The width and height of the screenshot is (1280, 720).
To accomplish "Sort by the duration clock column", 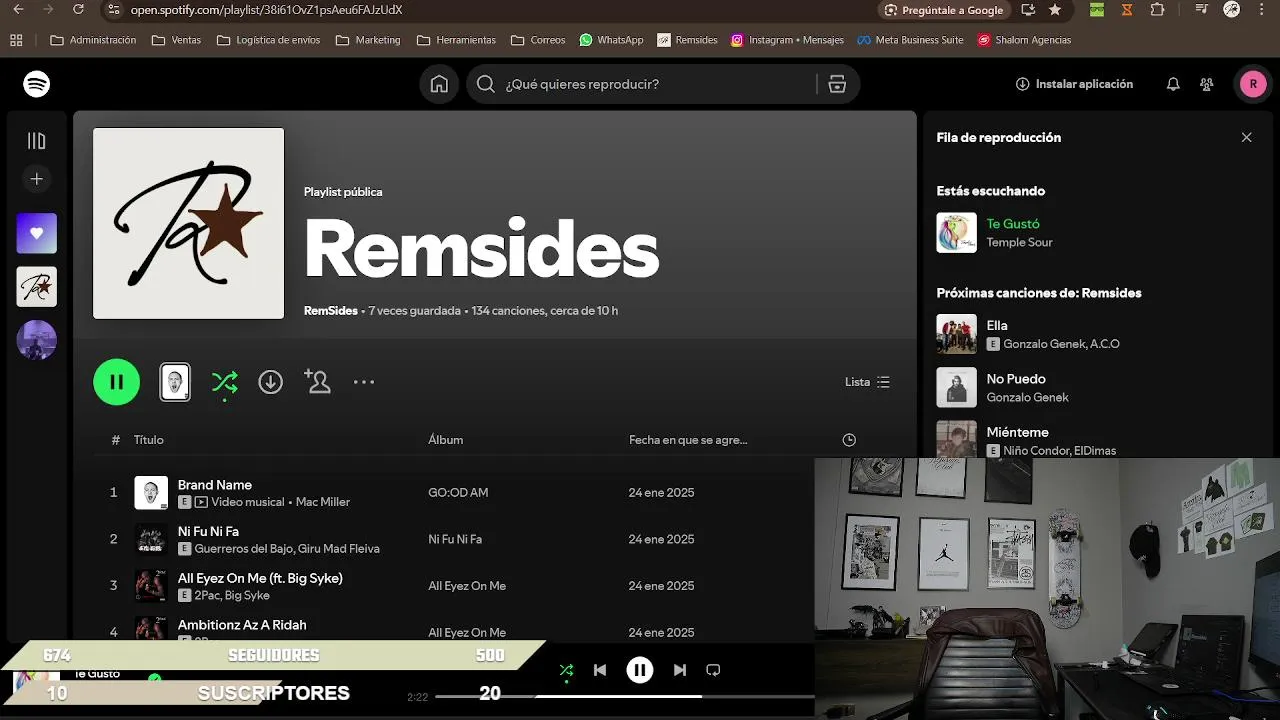I will point(849,440).
